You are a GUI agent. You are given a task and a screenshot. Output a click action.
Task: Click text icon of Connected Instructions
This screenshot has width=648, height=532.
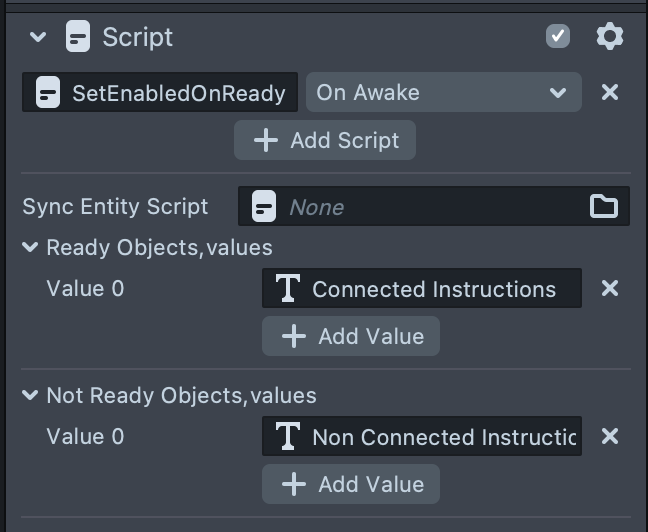point(287,289)
